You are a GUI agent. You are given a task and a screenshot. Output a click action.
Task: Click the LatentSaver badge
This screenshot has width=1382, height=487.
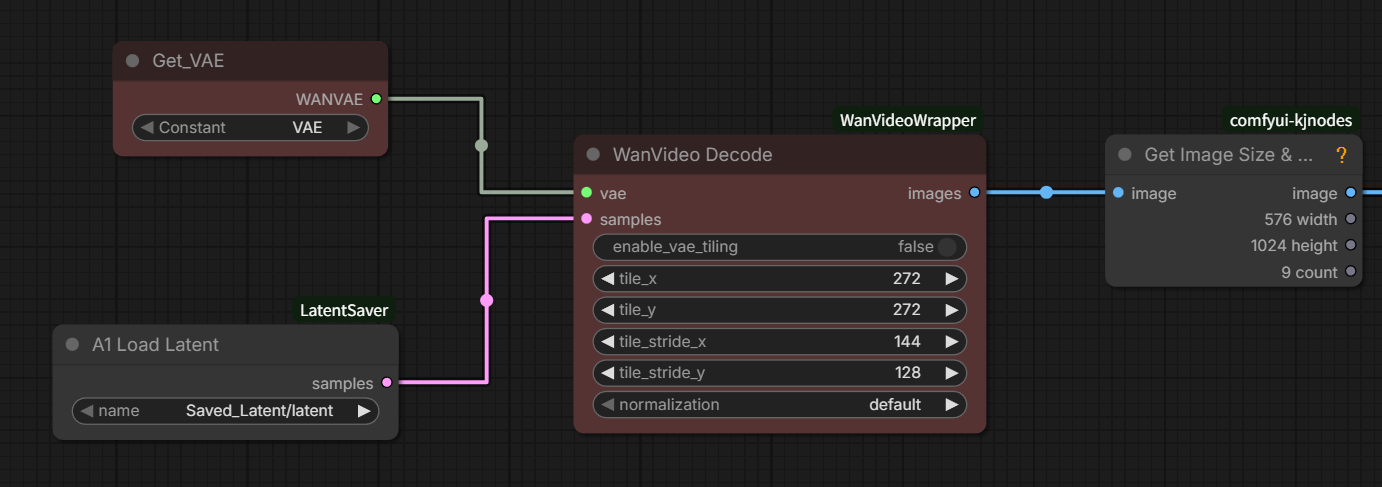(344, 311)
